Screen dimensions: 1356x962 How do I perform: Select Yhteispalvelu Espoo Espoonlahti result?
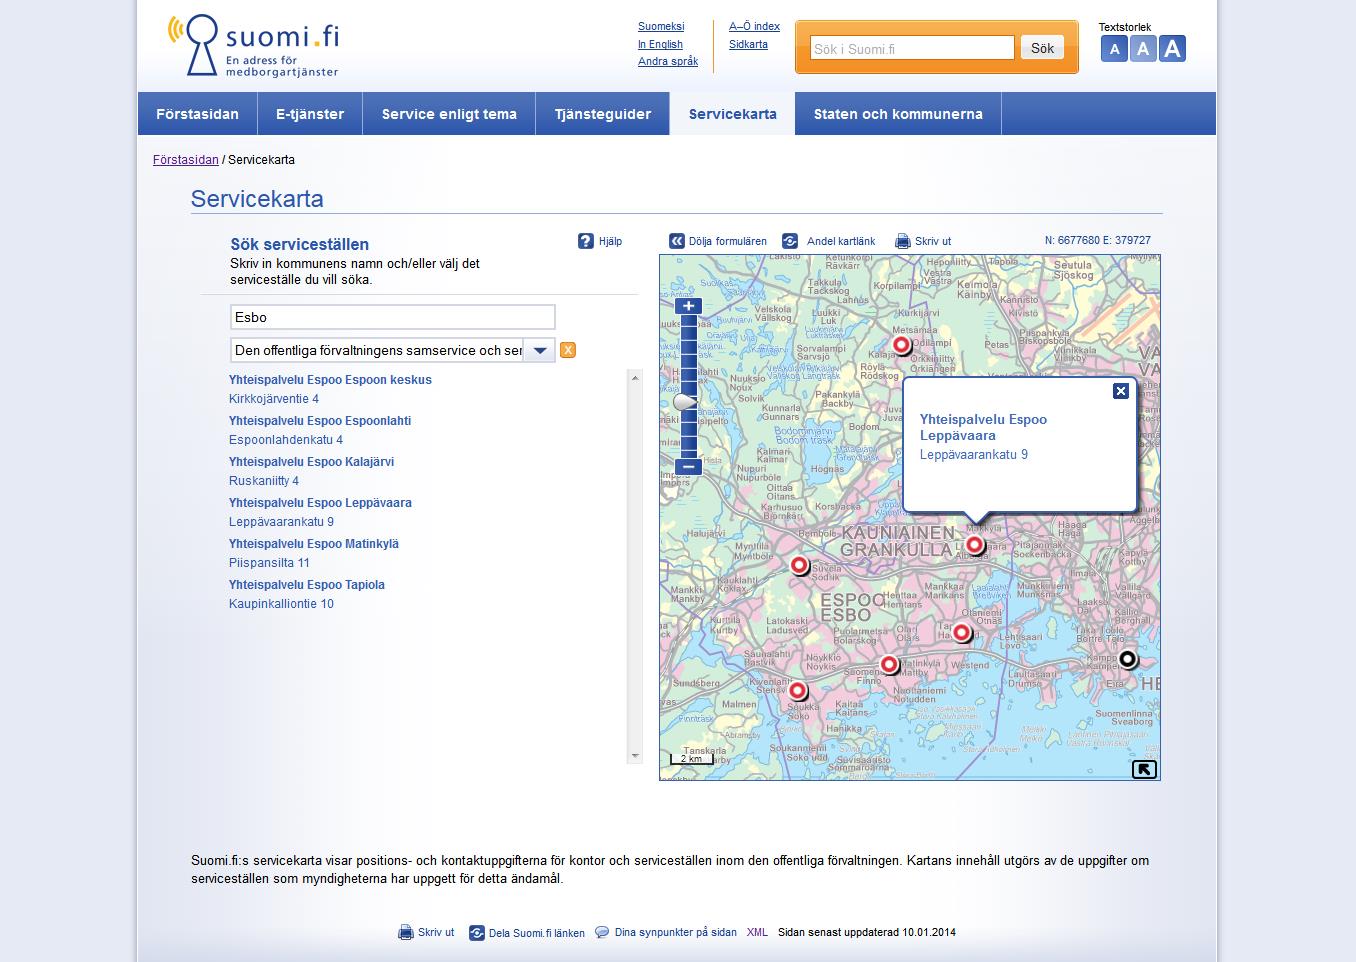coord(320,421)
